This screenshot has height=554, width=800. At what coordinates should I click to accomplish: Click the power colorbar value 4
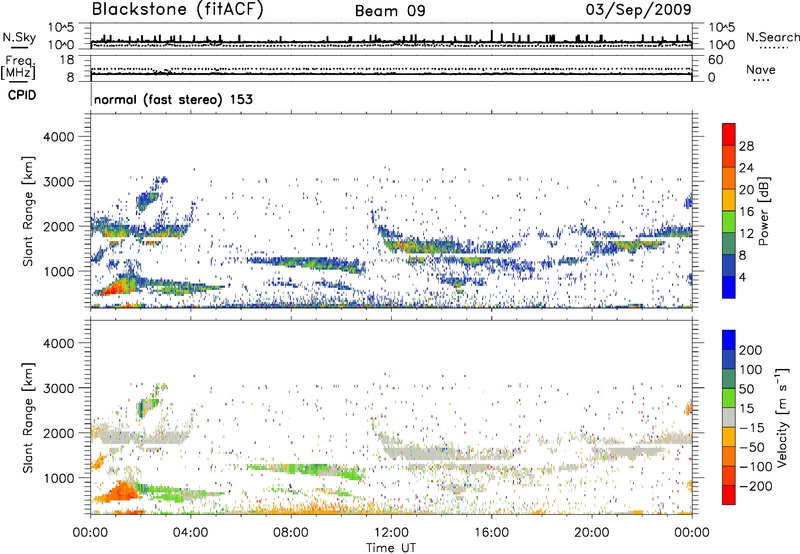tap(742, 277)
